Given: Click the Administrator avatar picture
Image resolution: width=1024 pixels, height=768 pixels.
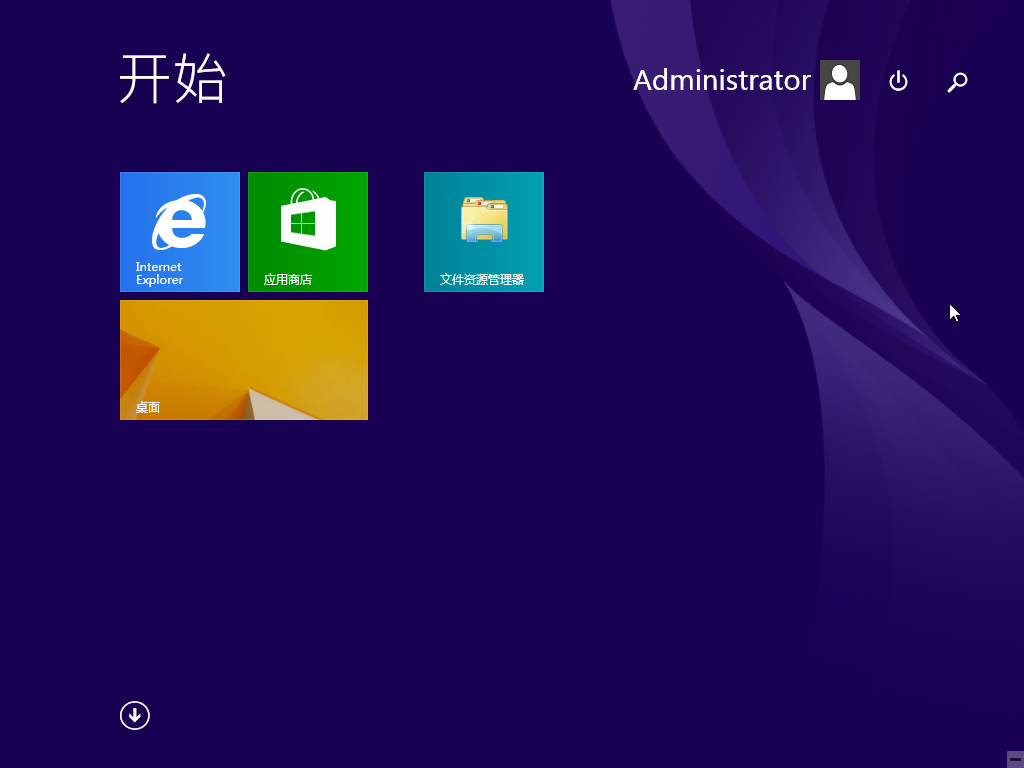Looking at the screenshot, I should click(840, 80).
